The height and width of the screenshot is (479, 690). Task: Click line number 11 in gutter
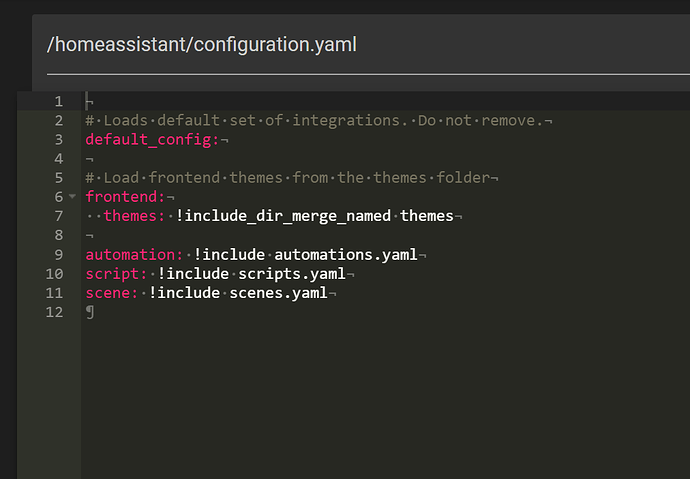pos(54,293)
